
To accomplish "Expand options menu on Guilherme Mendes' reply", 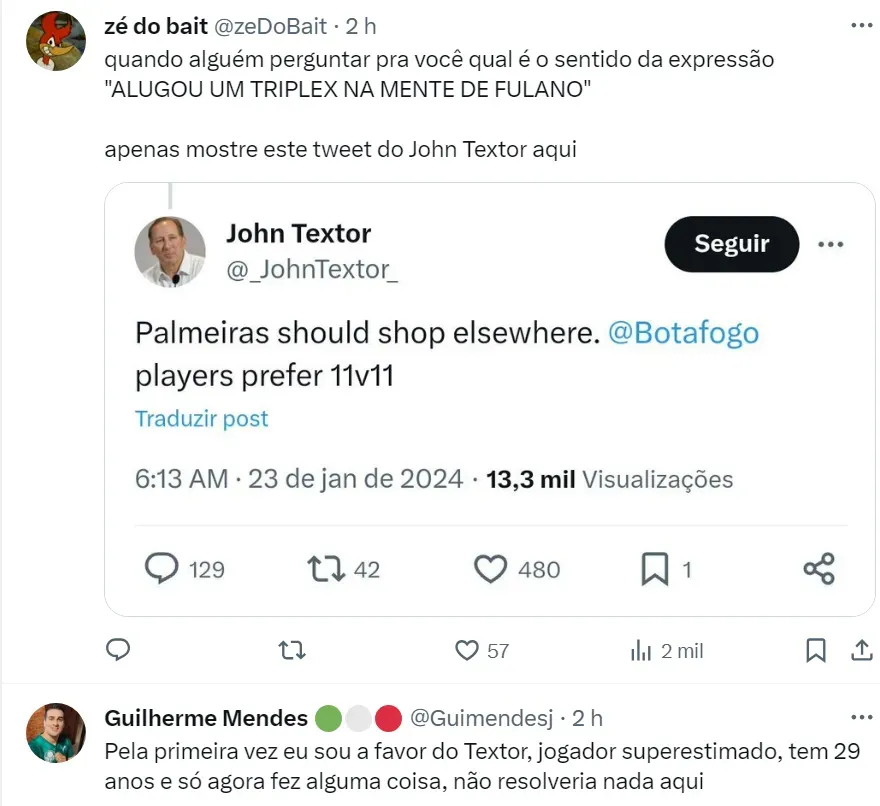I will coord(859,717).
